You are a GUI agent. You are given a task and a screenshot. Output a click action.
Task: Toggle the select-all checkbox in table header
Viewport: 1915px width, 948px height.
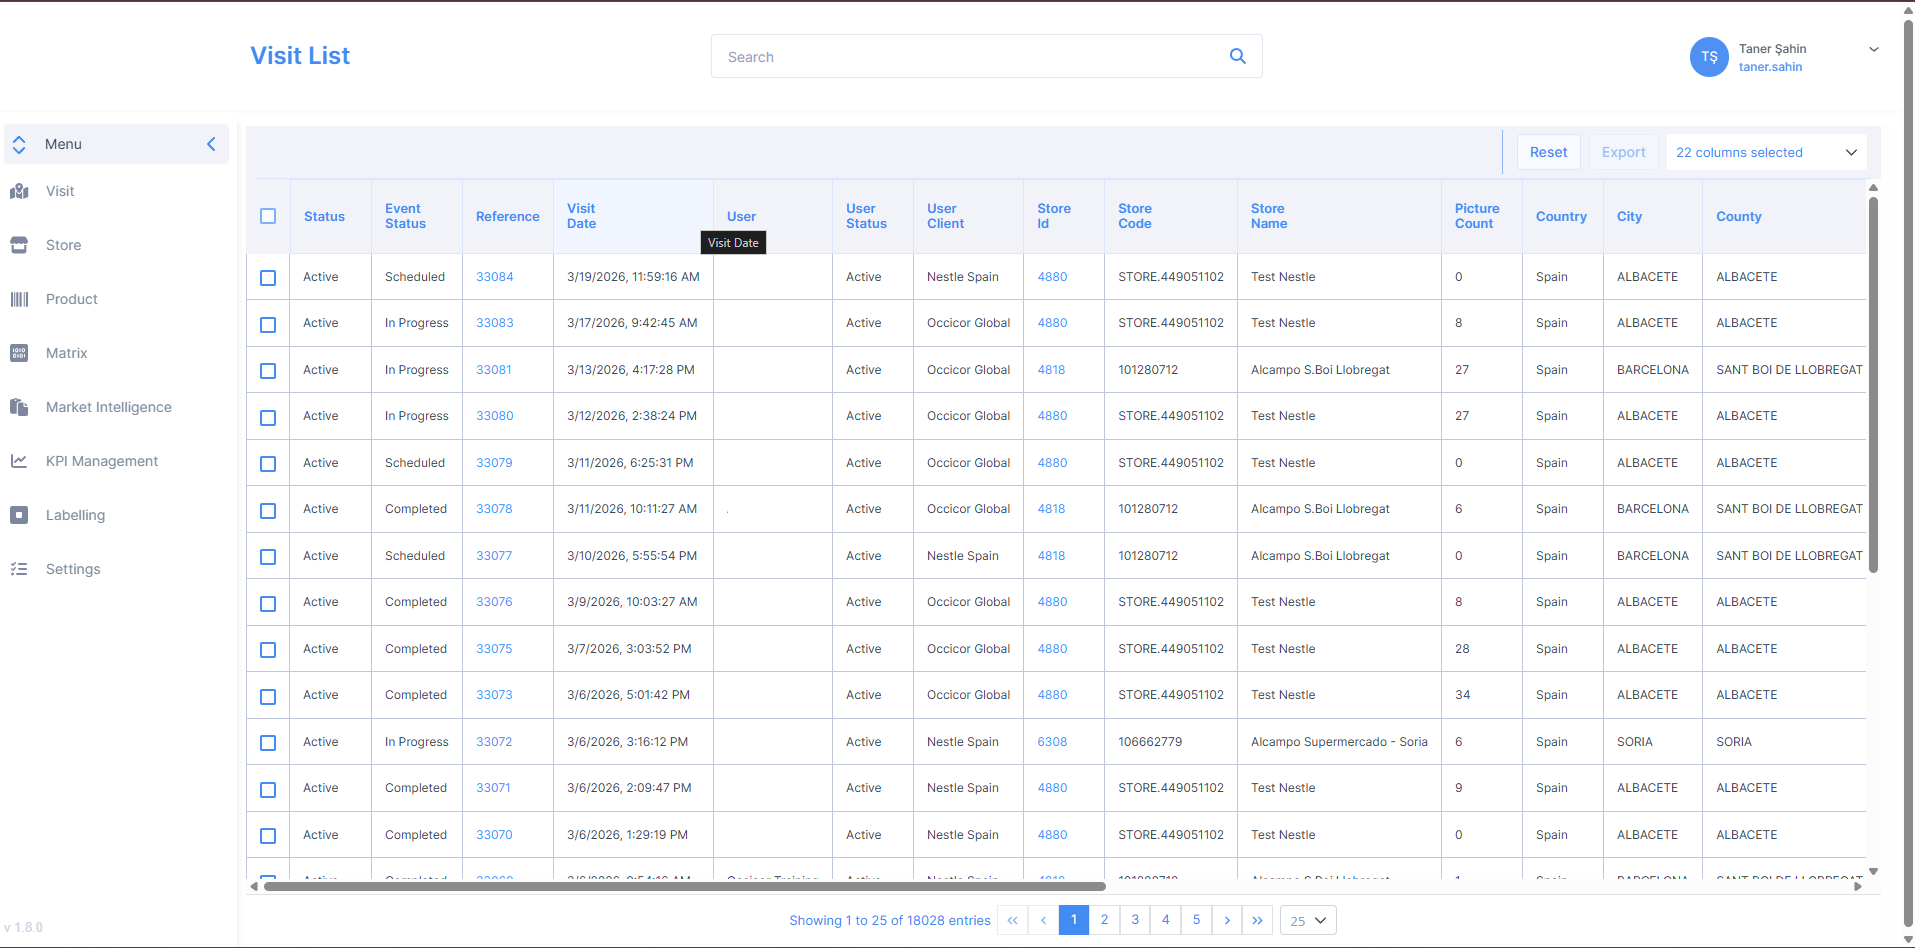point(268,216)
